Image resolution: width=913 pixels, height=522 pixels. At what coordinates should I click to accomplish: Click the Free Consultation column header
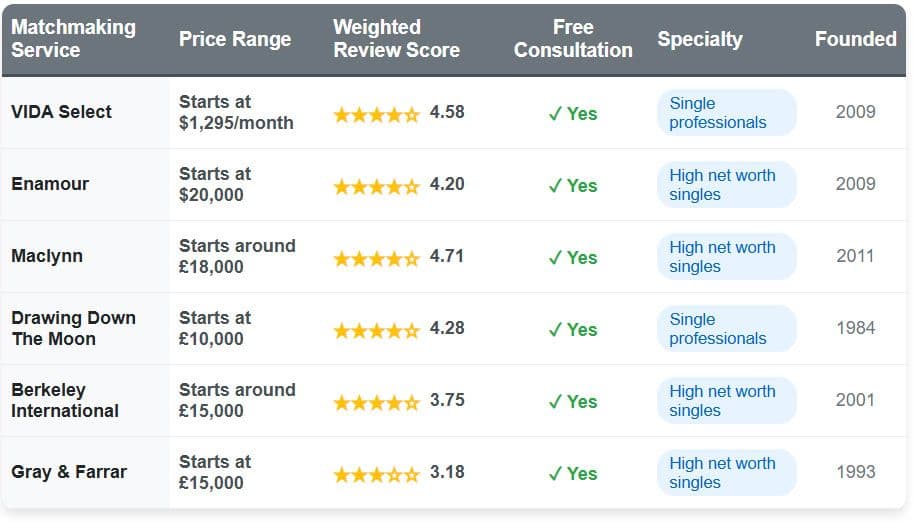(x=573, y=39)
